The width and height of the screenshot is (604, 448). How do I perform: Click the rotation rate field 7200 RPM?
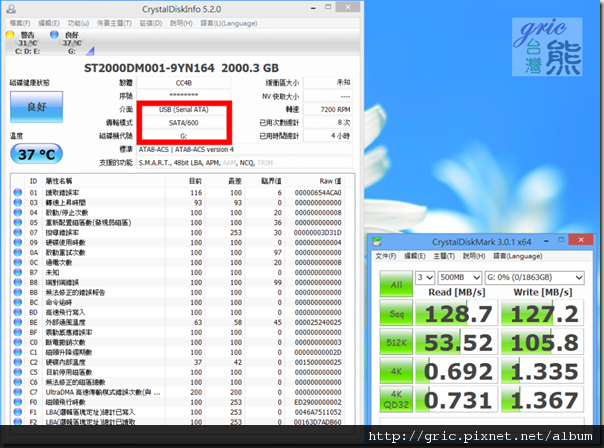[x=328, y=109]
